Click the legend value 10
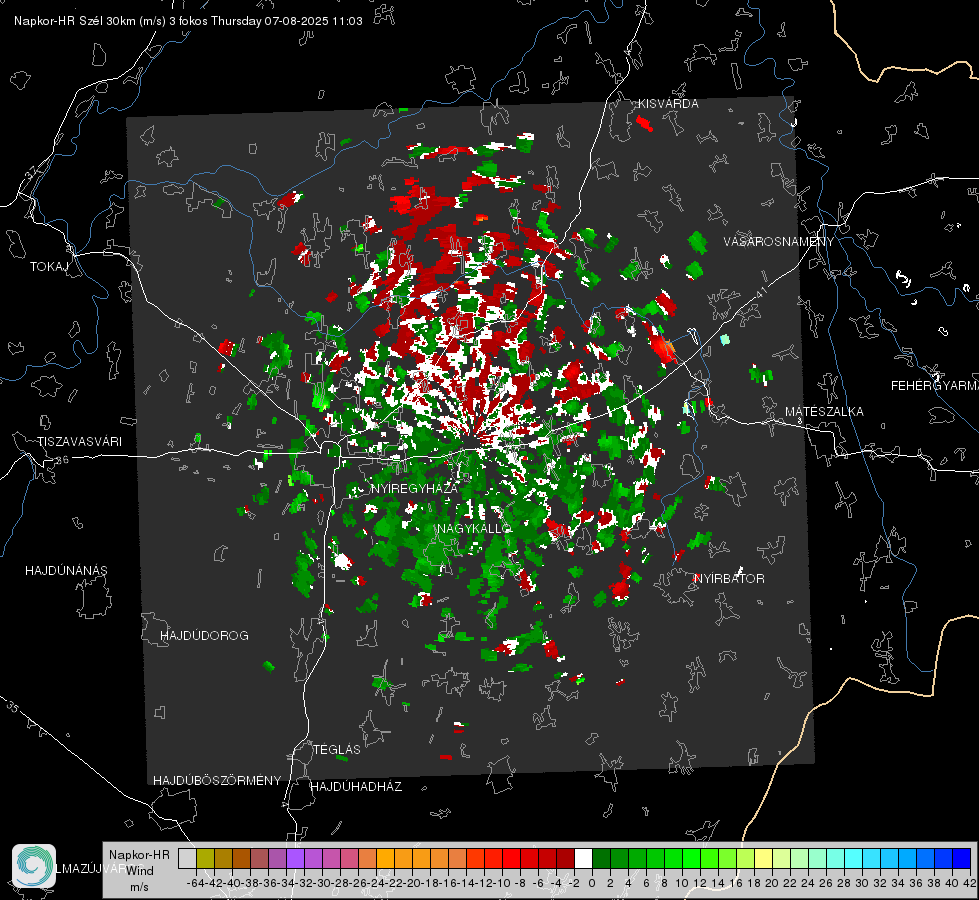The width and height of the screenshot is (979, 900). [682, 883]
